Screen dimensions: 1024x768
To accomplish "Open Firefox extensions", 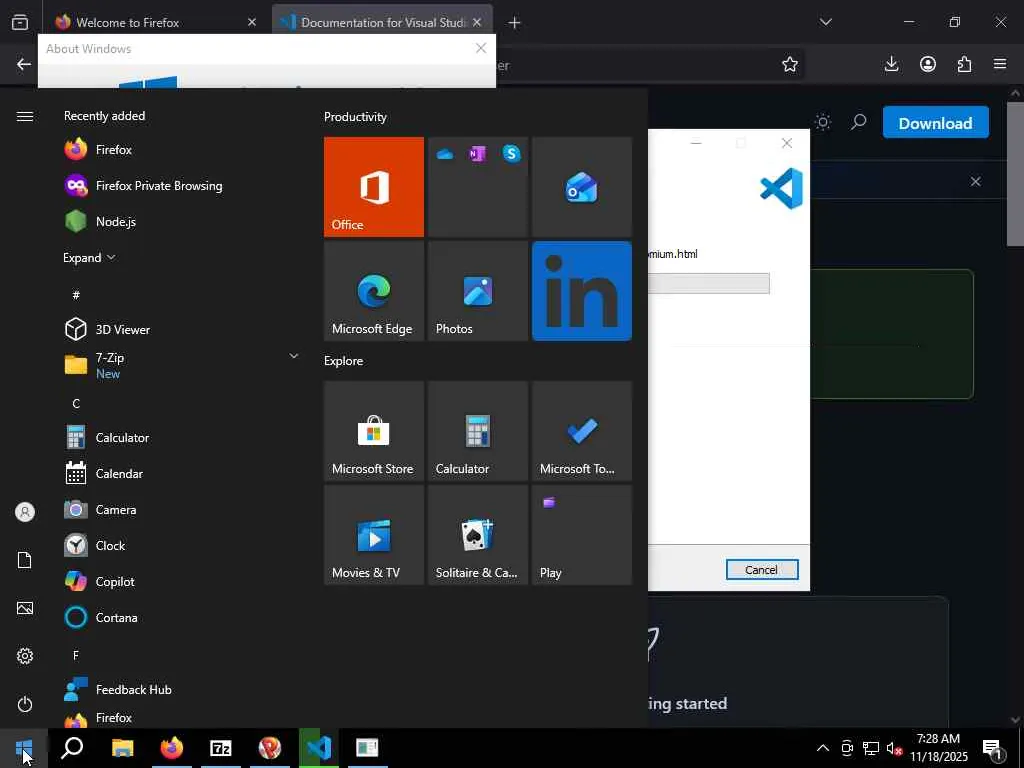I will (964, 64).
